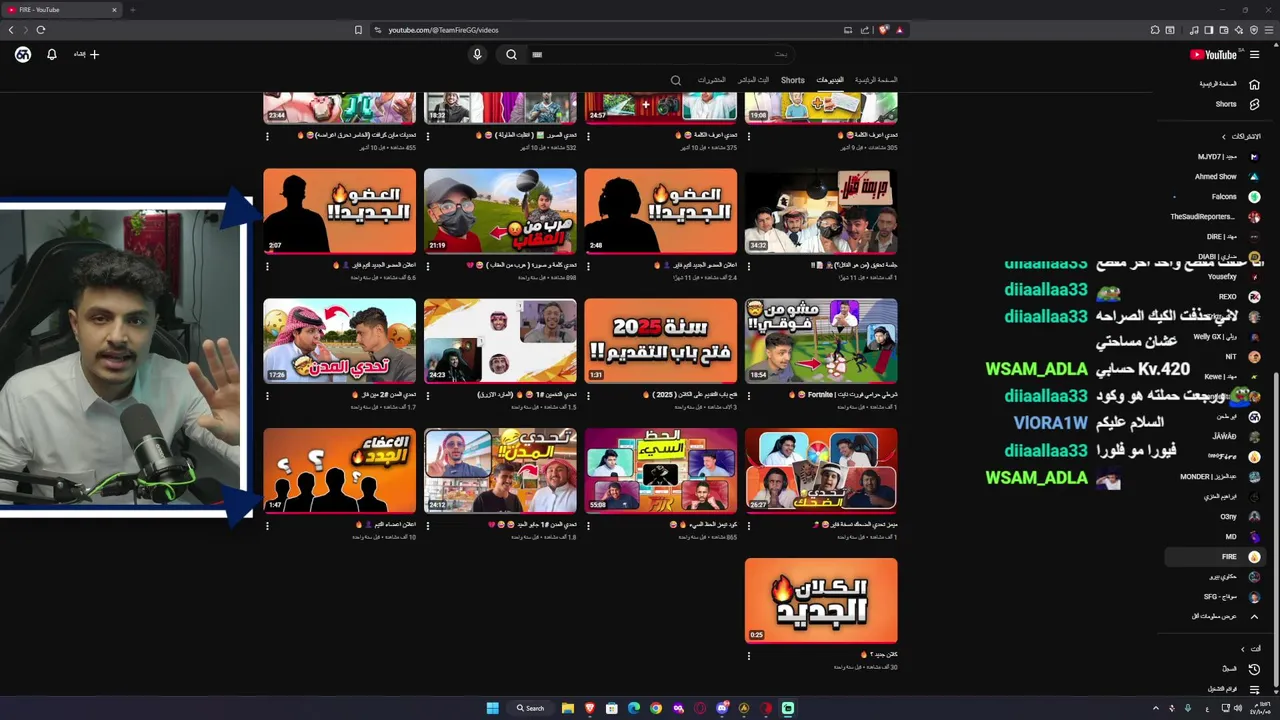Viewport: 1280px width, 720px height.
Task: Show hidden system tray icons
Action: (1156, 708)
